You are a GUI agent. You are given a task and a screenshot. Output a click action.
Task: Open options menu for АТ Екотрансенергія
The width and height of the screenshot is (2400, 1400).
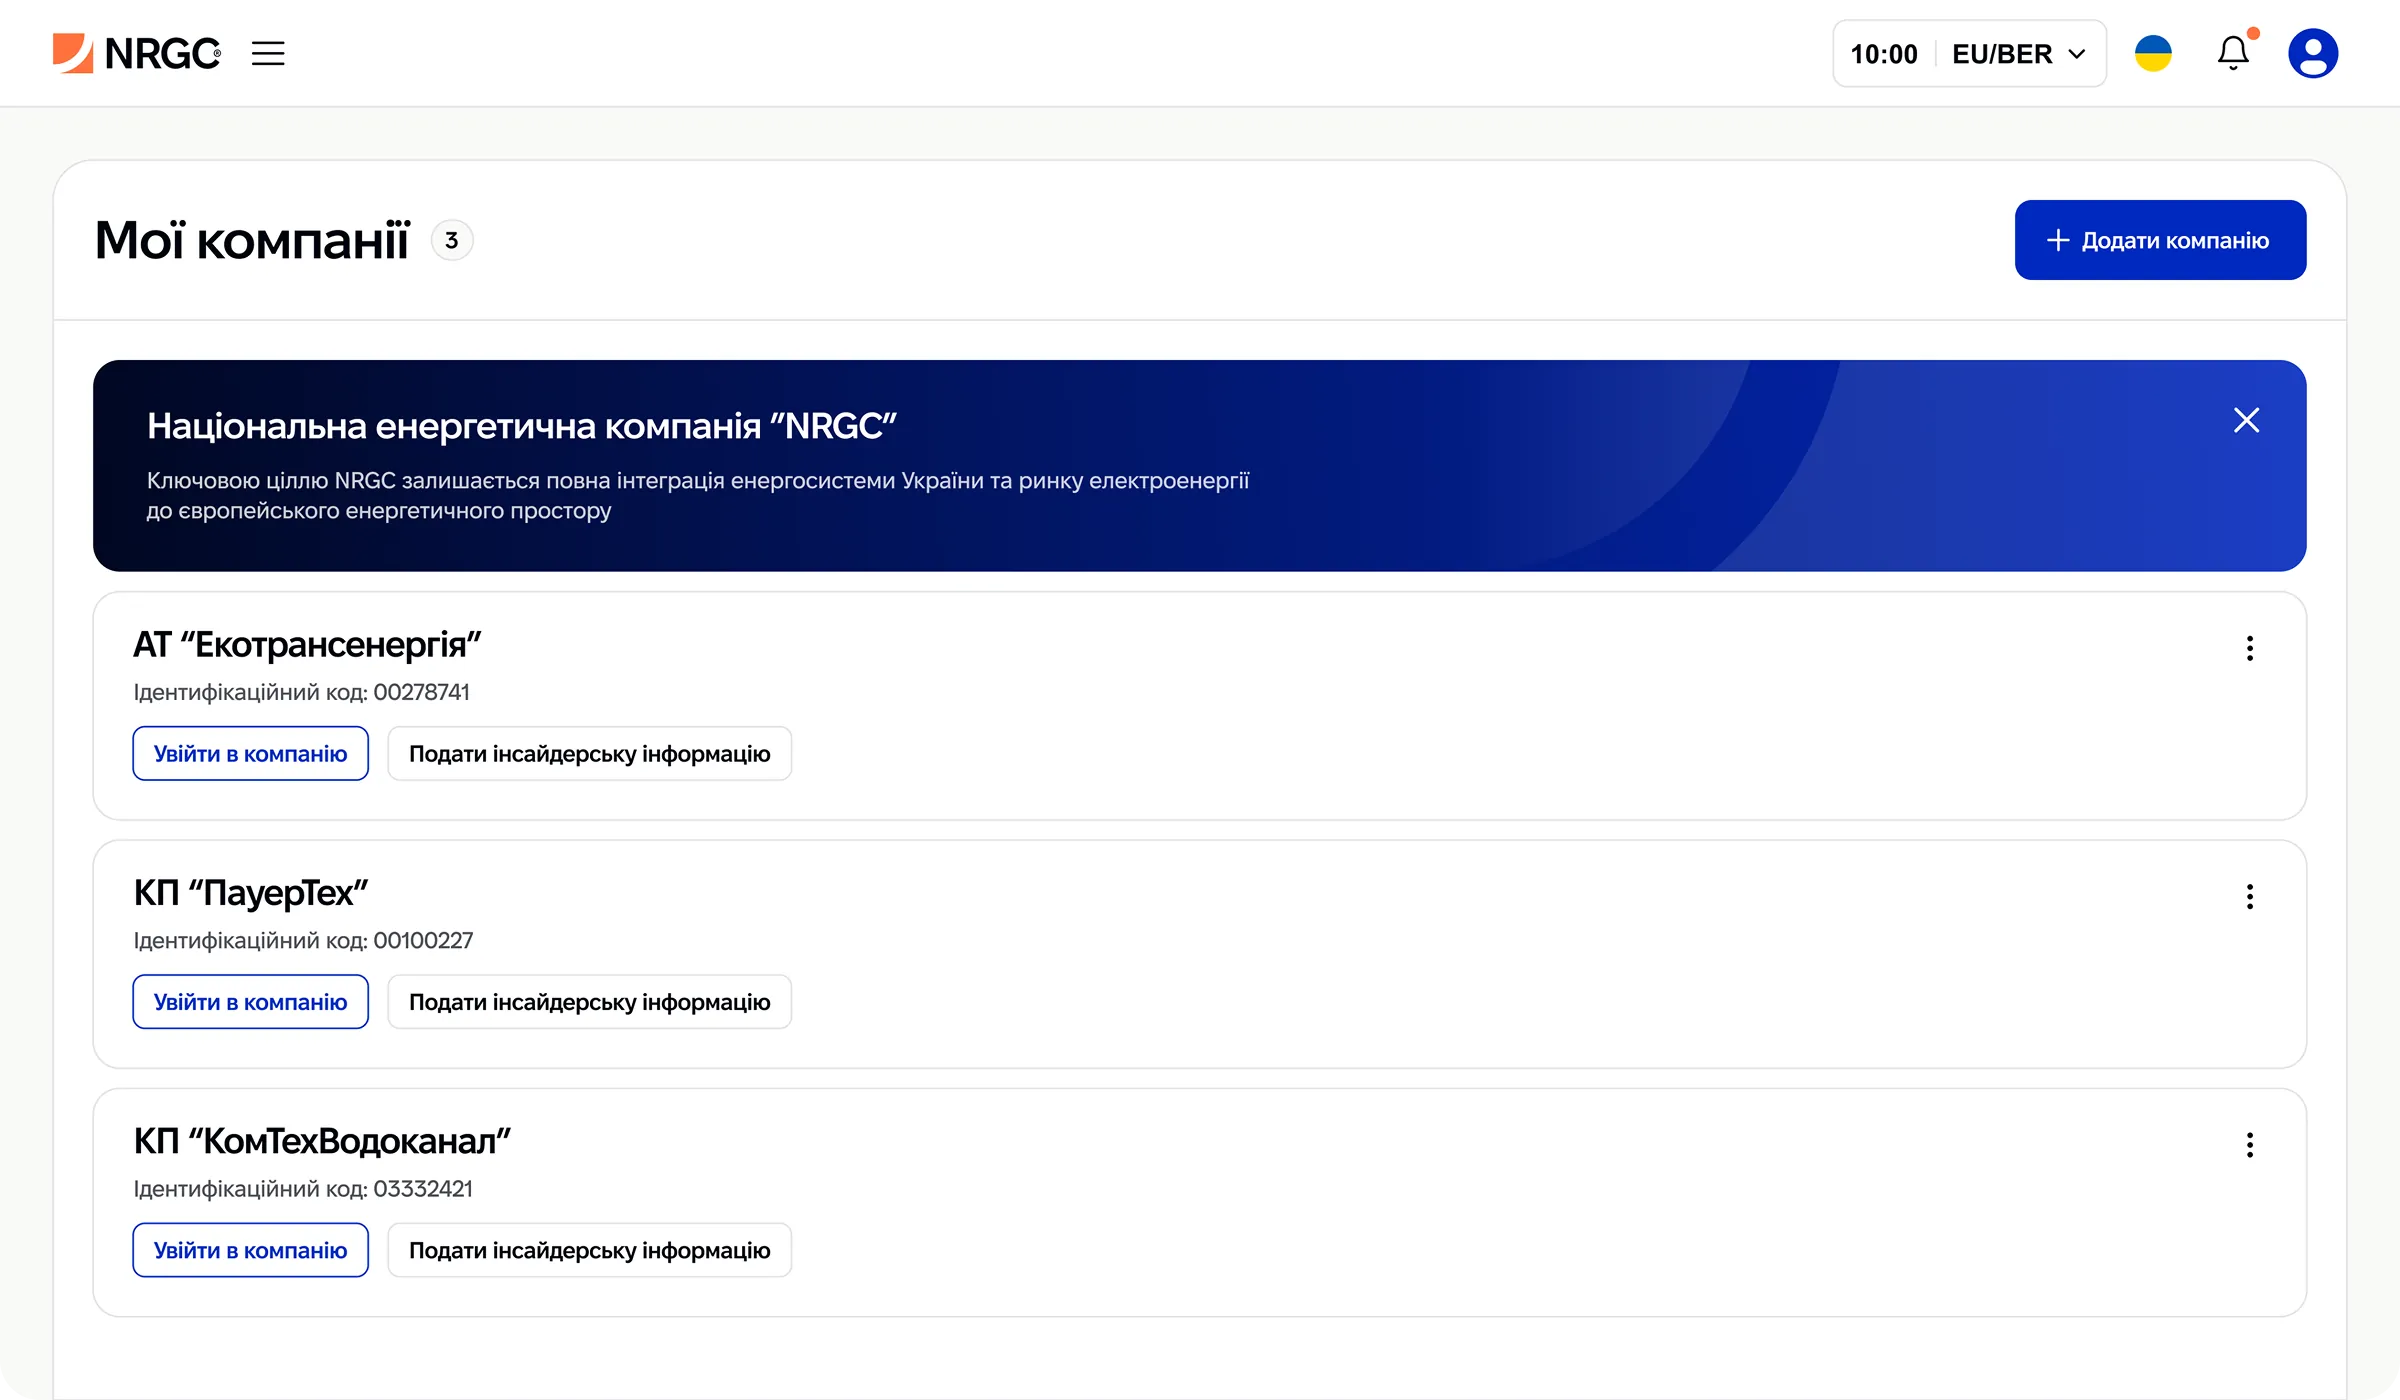pyautogui.click(x=2250, y=648)
